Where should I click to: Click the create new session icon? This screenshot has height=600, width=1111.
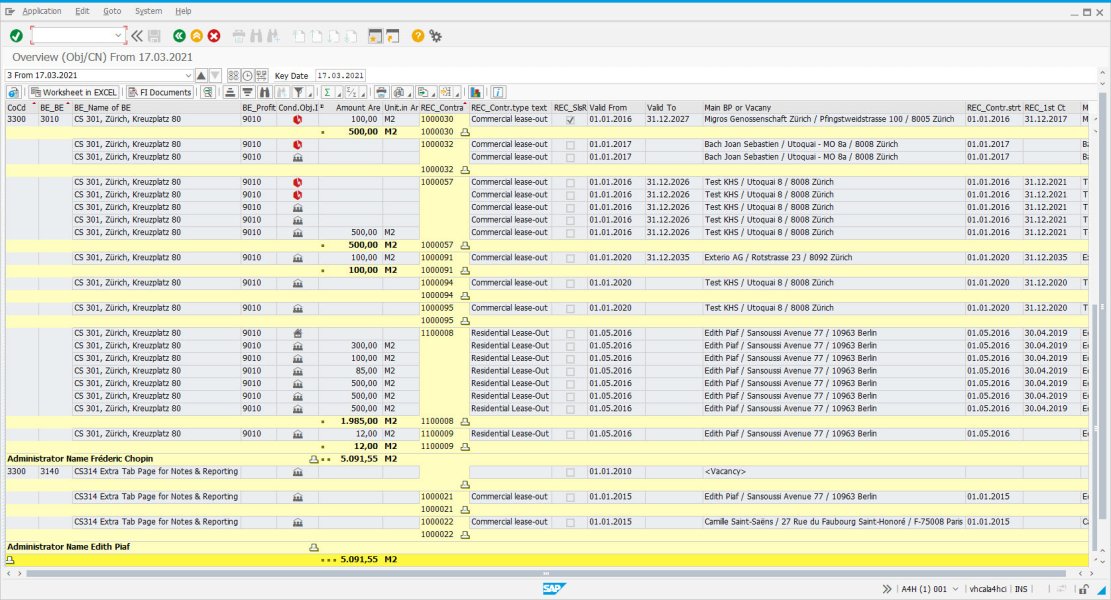[375, 35]
